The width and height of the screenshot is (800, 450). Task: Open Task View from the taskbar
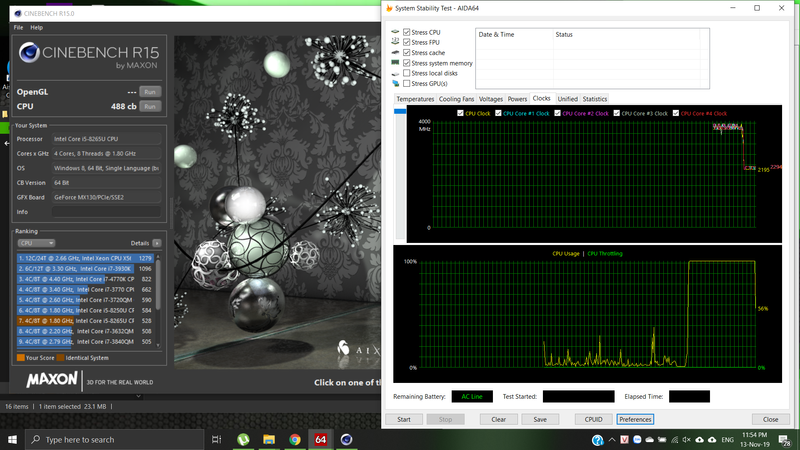click(x=216, y=439)
